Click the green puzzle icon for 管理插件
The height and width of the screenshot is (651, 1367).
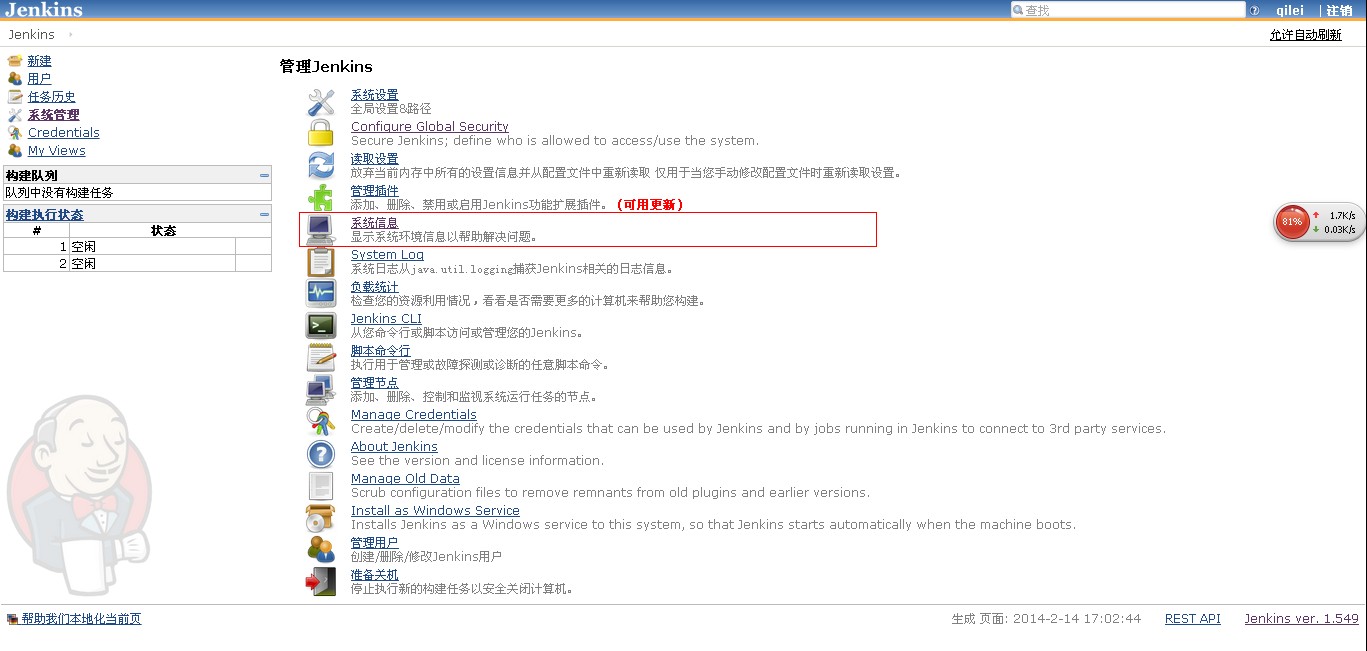click(x=321, y=198)
